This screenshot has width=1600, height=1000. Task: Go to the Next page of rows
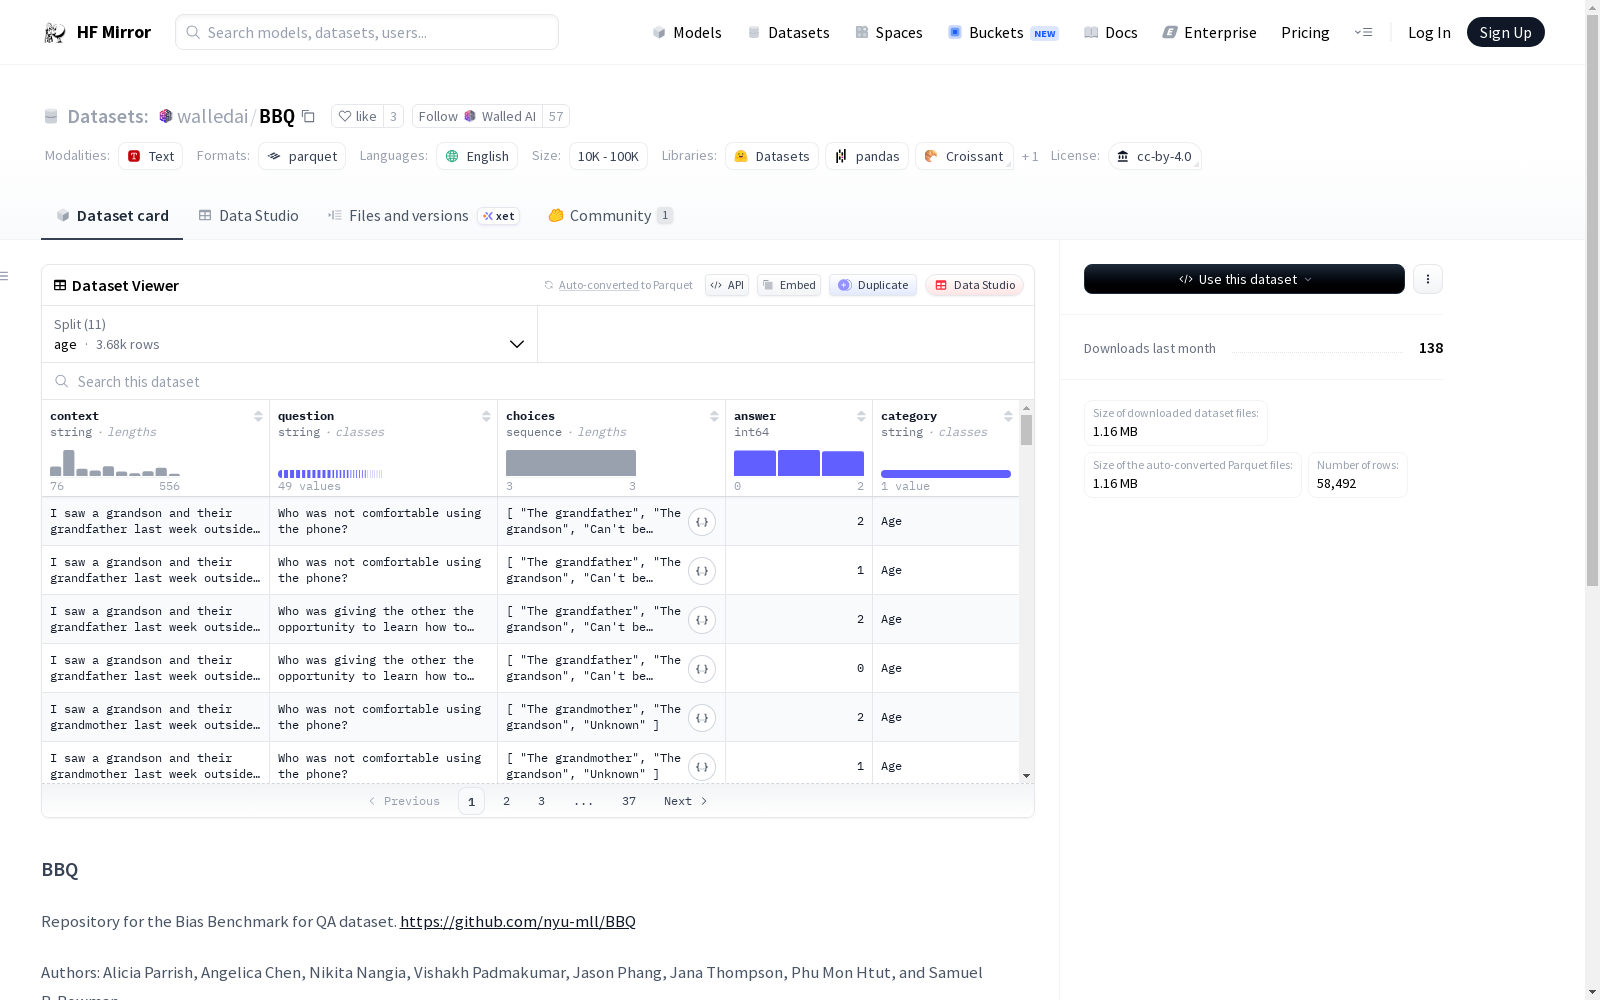click(x=686, y=801)
